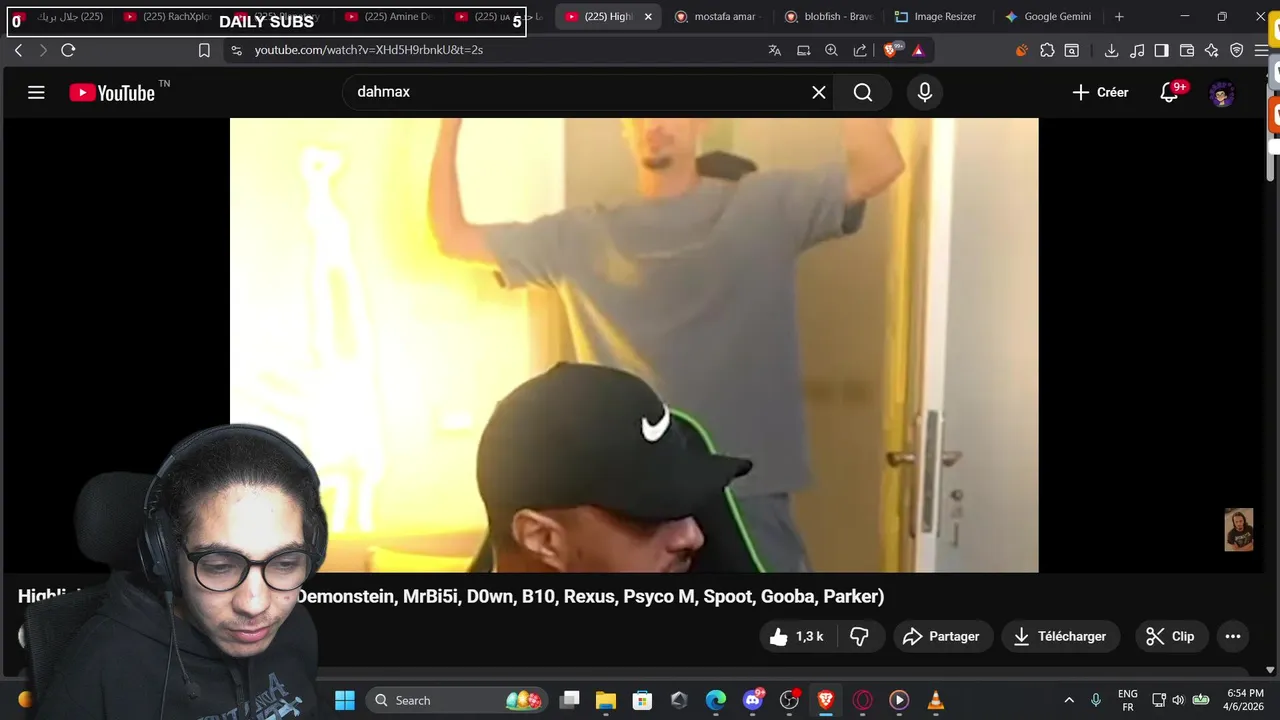Open the media control music note
Image resolution: width=1280 pixels, height=720 pixels.
coord(1136,50)
